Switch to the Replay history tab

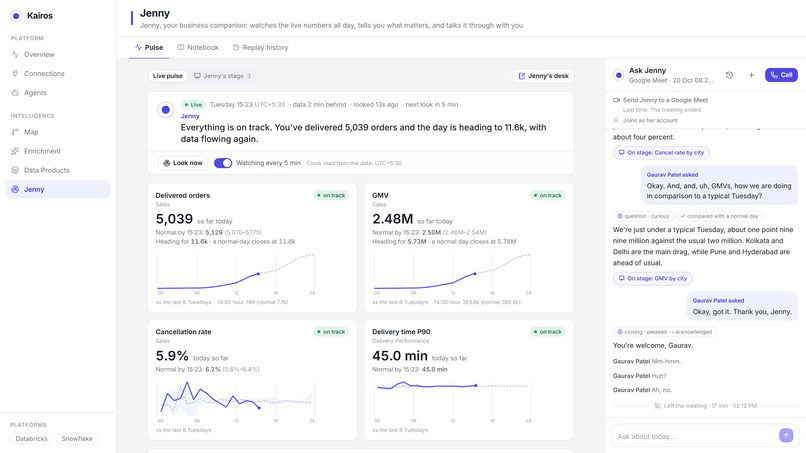261,47
